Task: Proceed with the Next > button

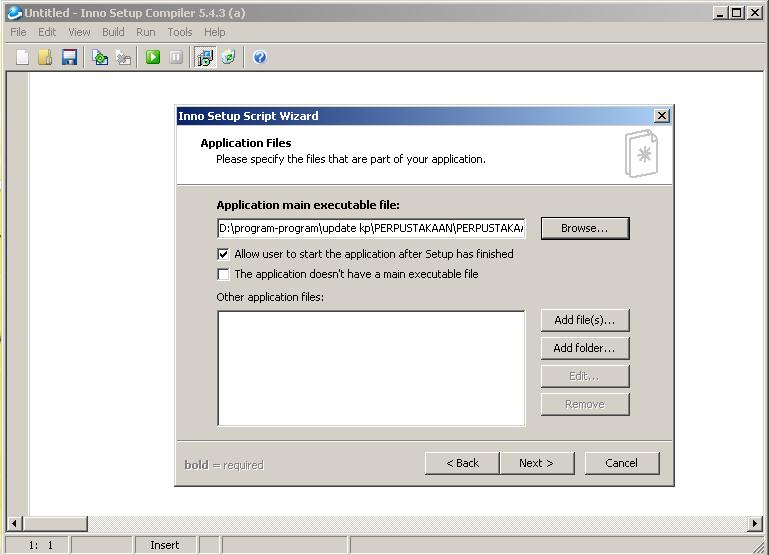Action: pos(537,463)
